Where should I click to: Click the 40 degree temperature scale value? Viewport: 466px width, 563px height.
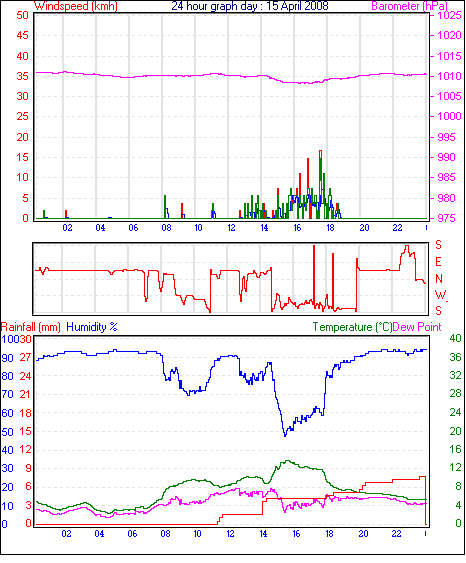tap(455, 338)
